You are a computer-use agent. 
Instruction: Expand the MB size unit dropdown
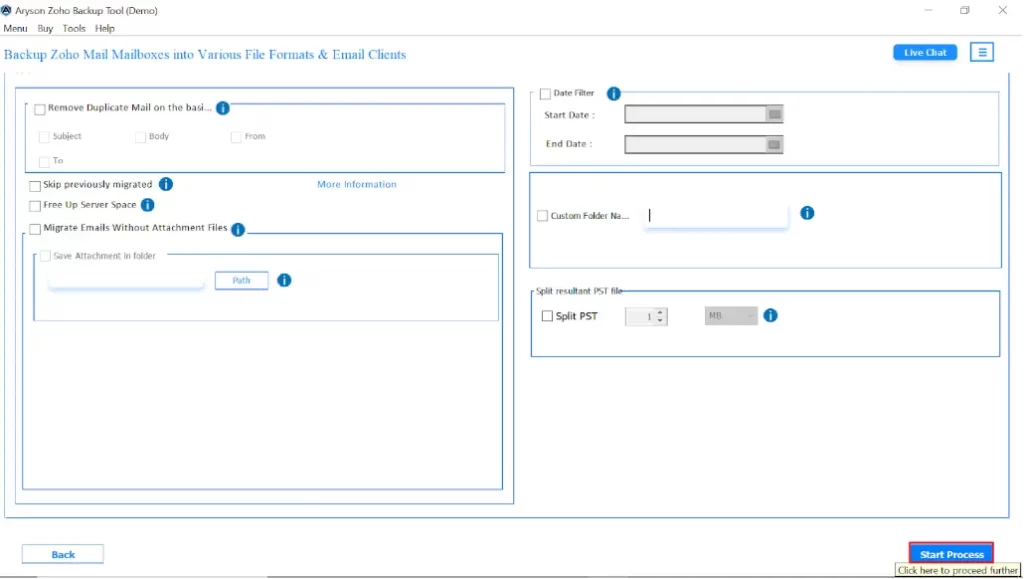tap(731, 316)
